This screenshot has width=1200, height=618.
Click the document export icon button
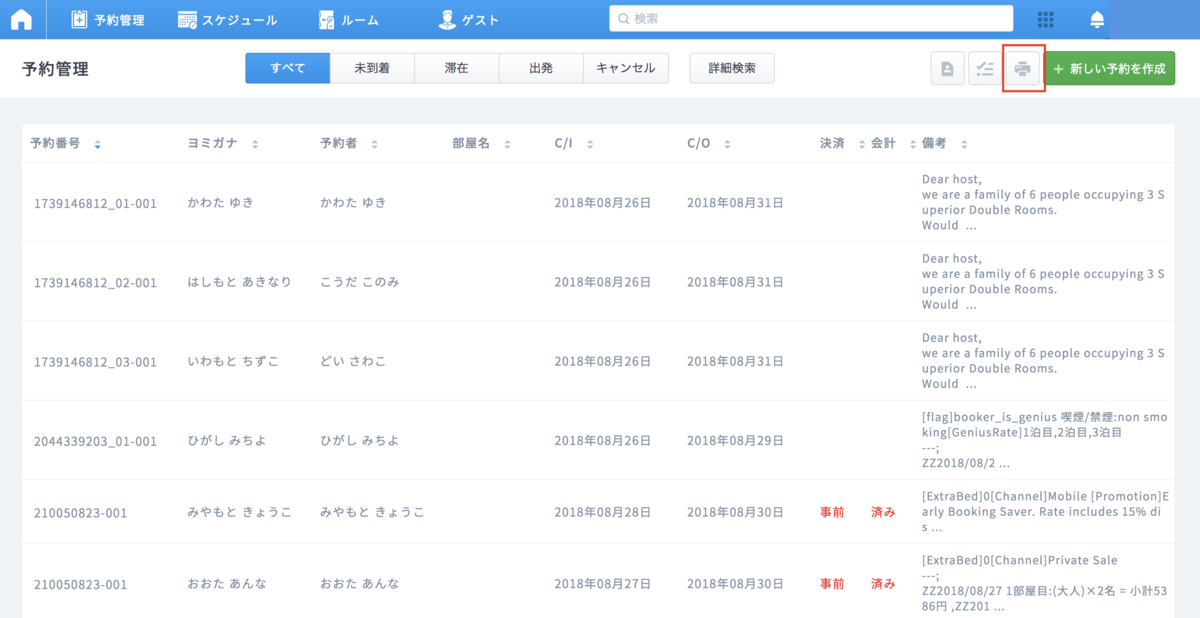pos(947,69)
